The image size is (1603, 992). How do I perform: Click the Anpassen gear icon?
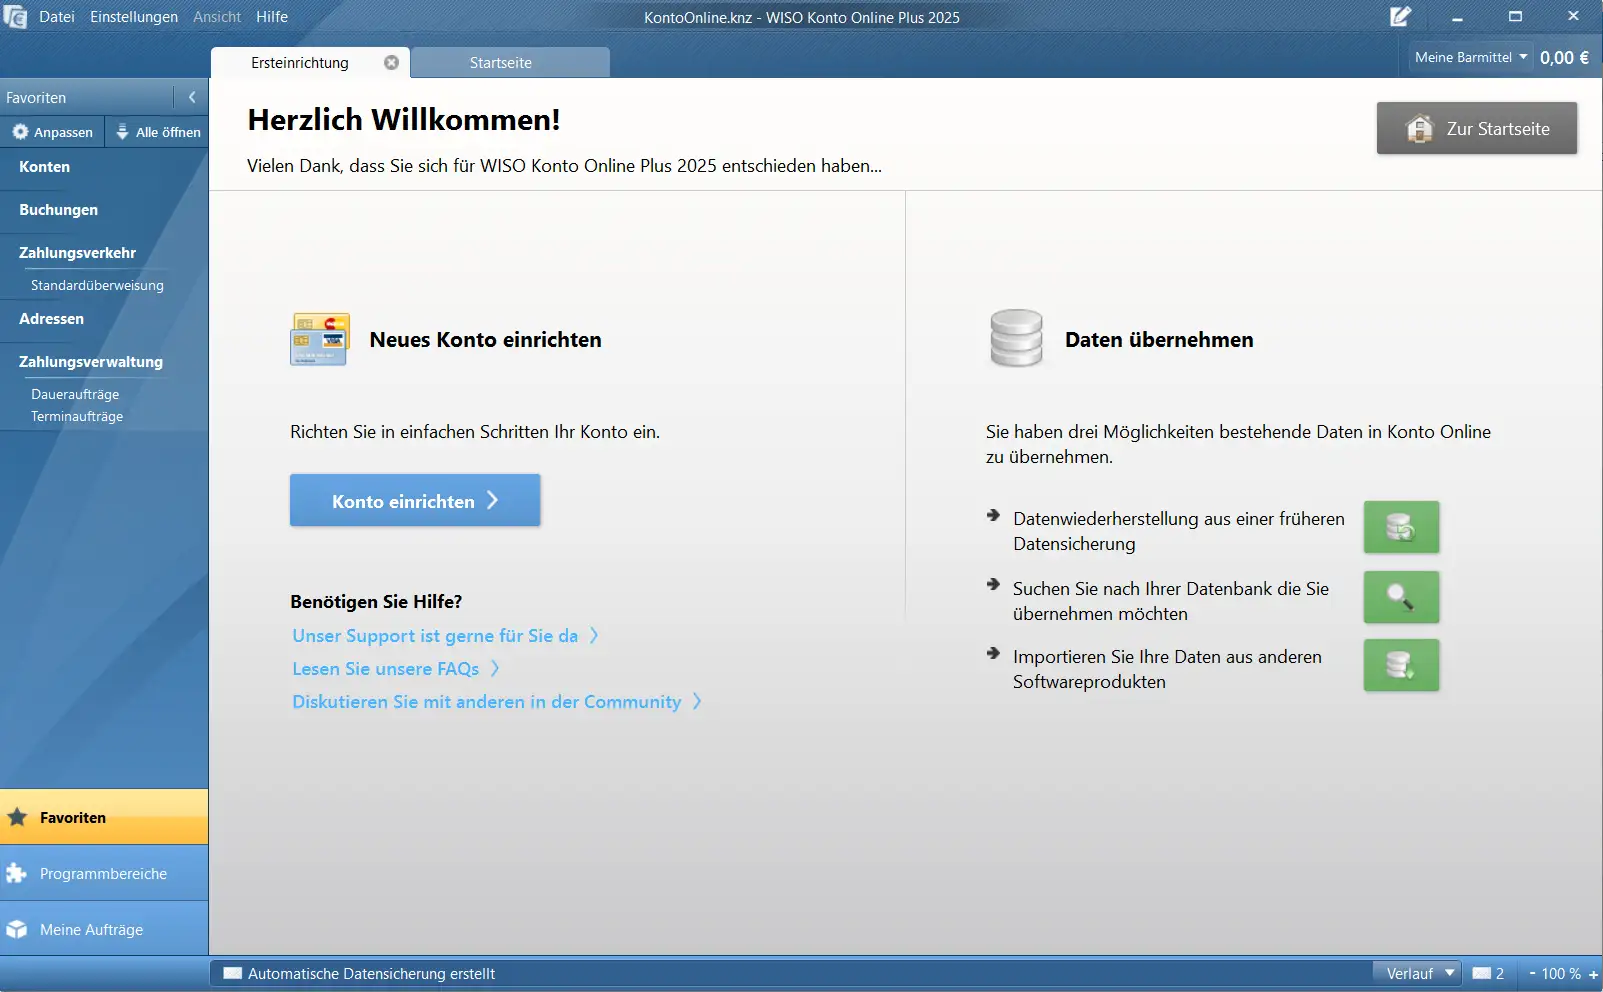[20, 132]
